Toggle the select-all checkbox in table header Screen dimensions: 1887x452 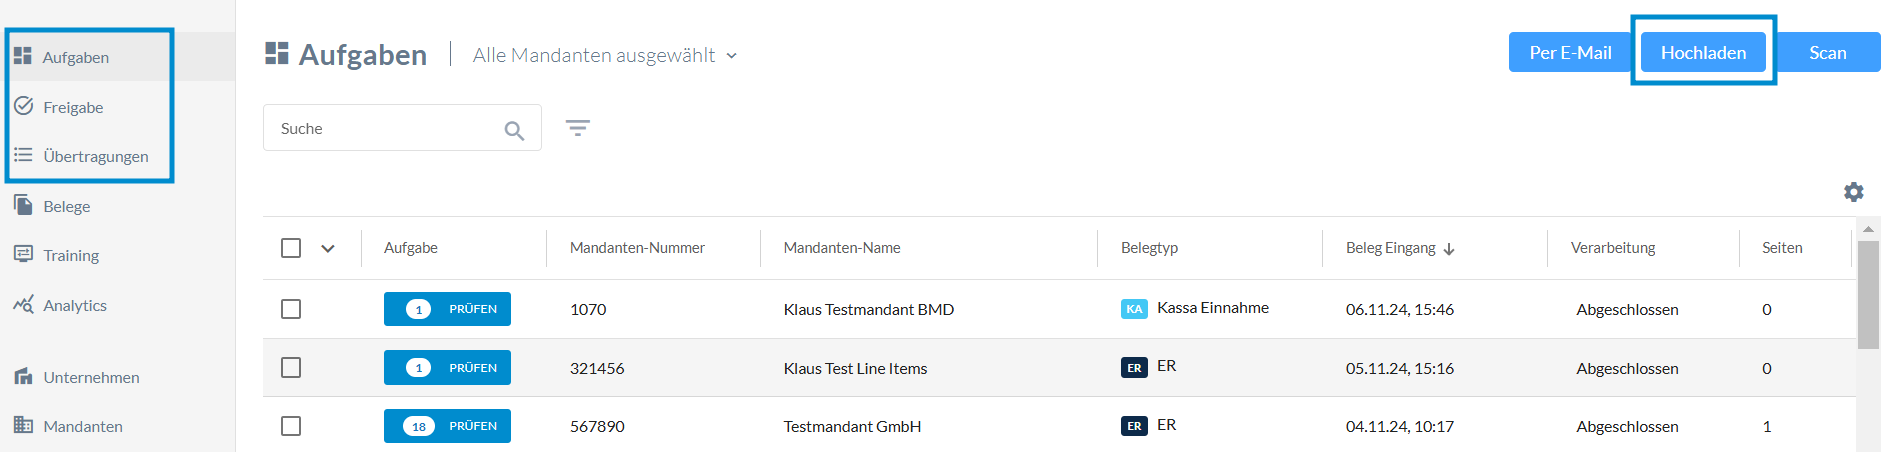291,248
